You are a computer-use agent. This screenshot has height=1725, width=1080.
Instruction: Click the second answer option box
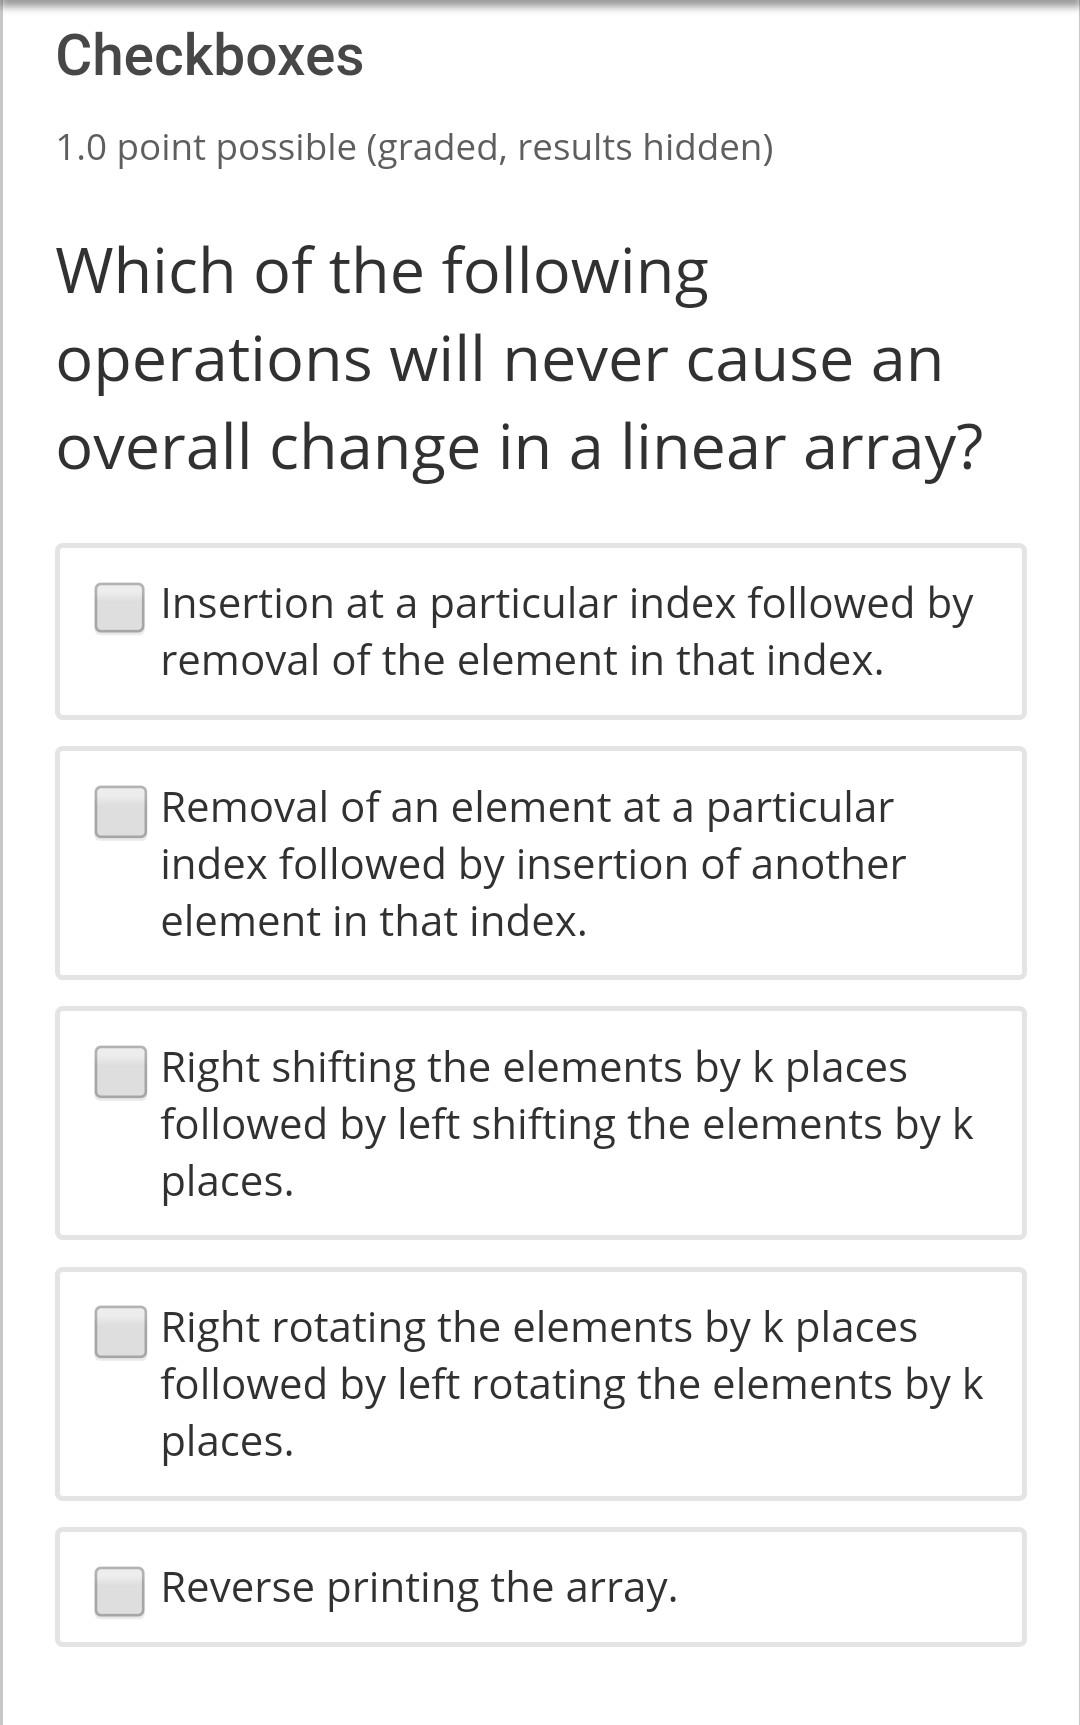pos(540,862)
